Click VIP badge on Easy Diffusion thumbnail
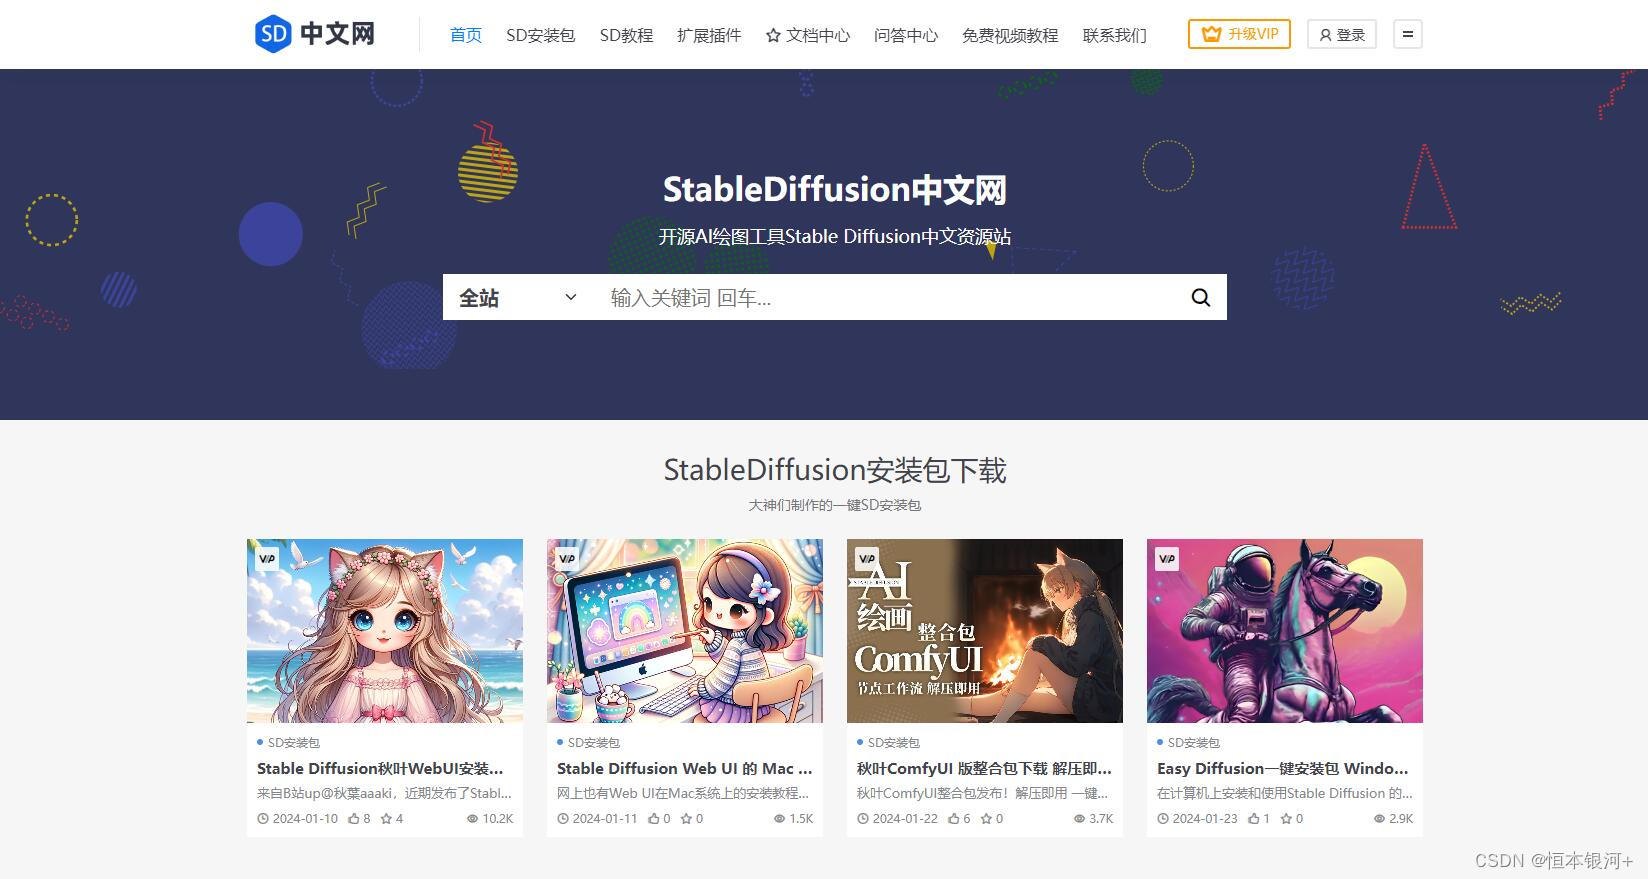 click(x=1166, y=558)
